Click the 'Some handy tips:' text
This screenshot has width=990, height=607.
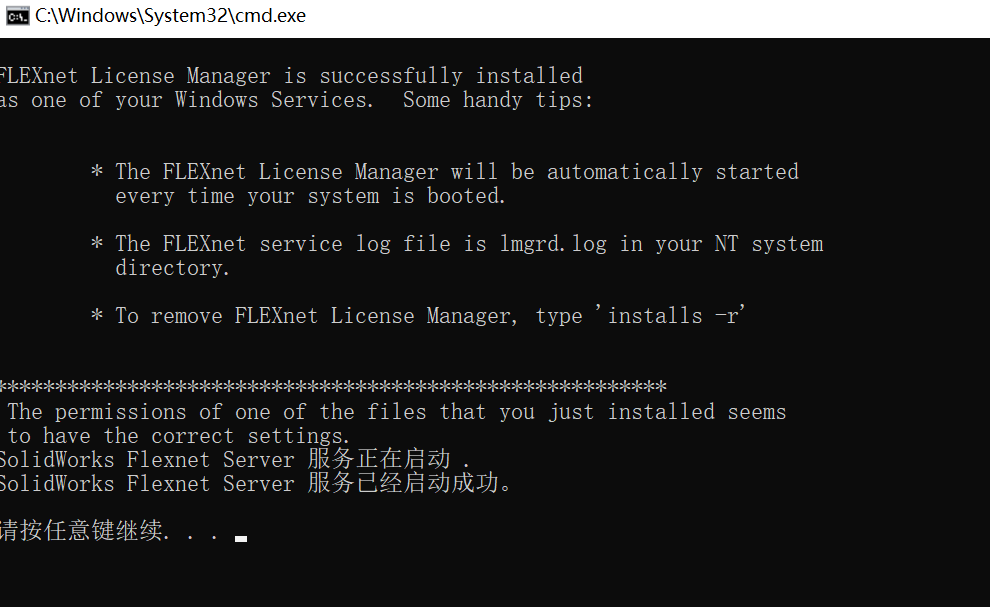[498, 100]
